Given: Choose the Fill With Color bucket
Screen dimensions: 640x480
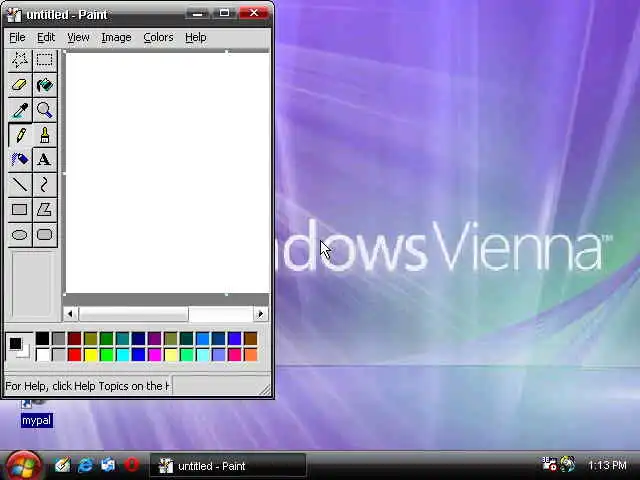Looking at the screenshot, I should click(x=44, y=85).
